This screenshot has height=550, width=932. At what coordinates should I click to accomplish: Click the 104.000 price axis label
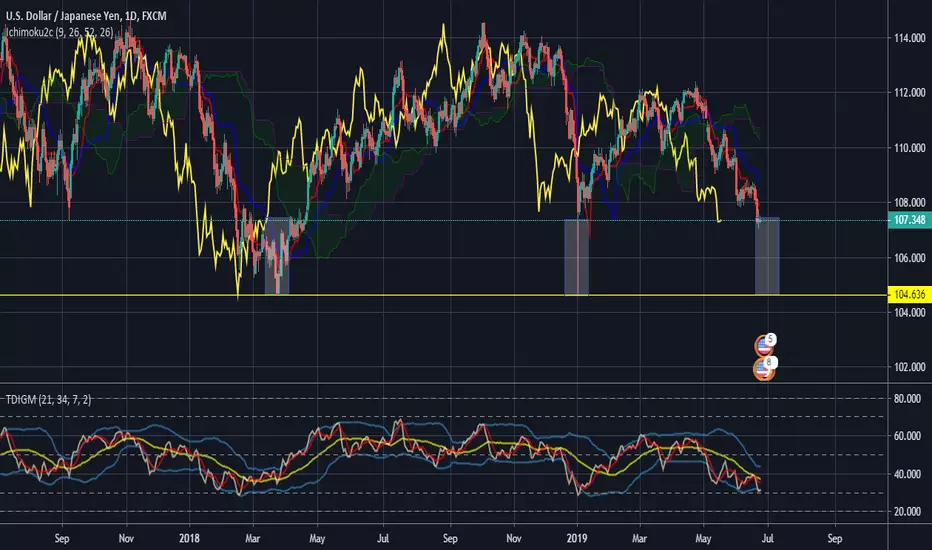909,312
